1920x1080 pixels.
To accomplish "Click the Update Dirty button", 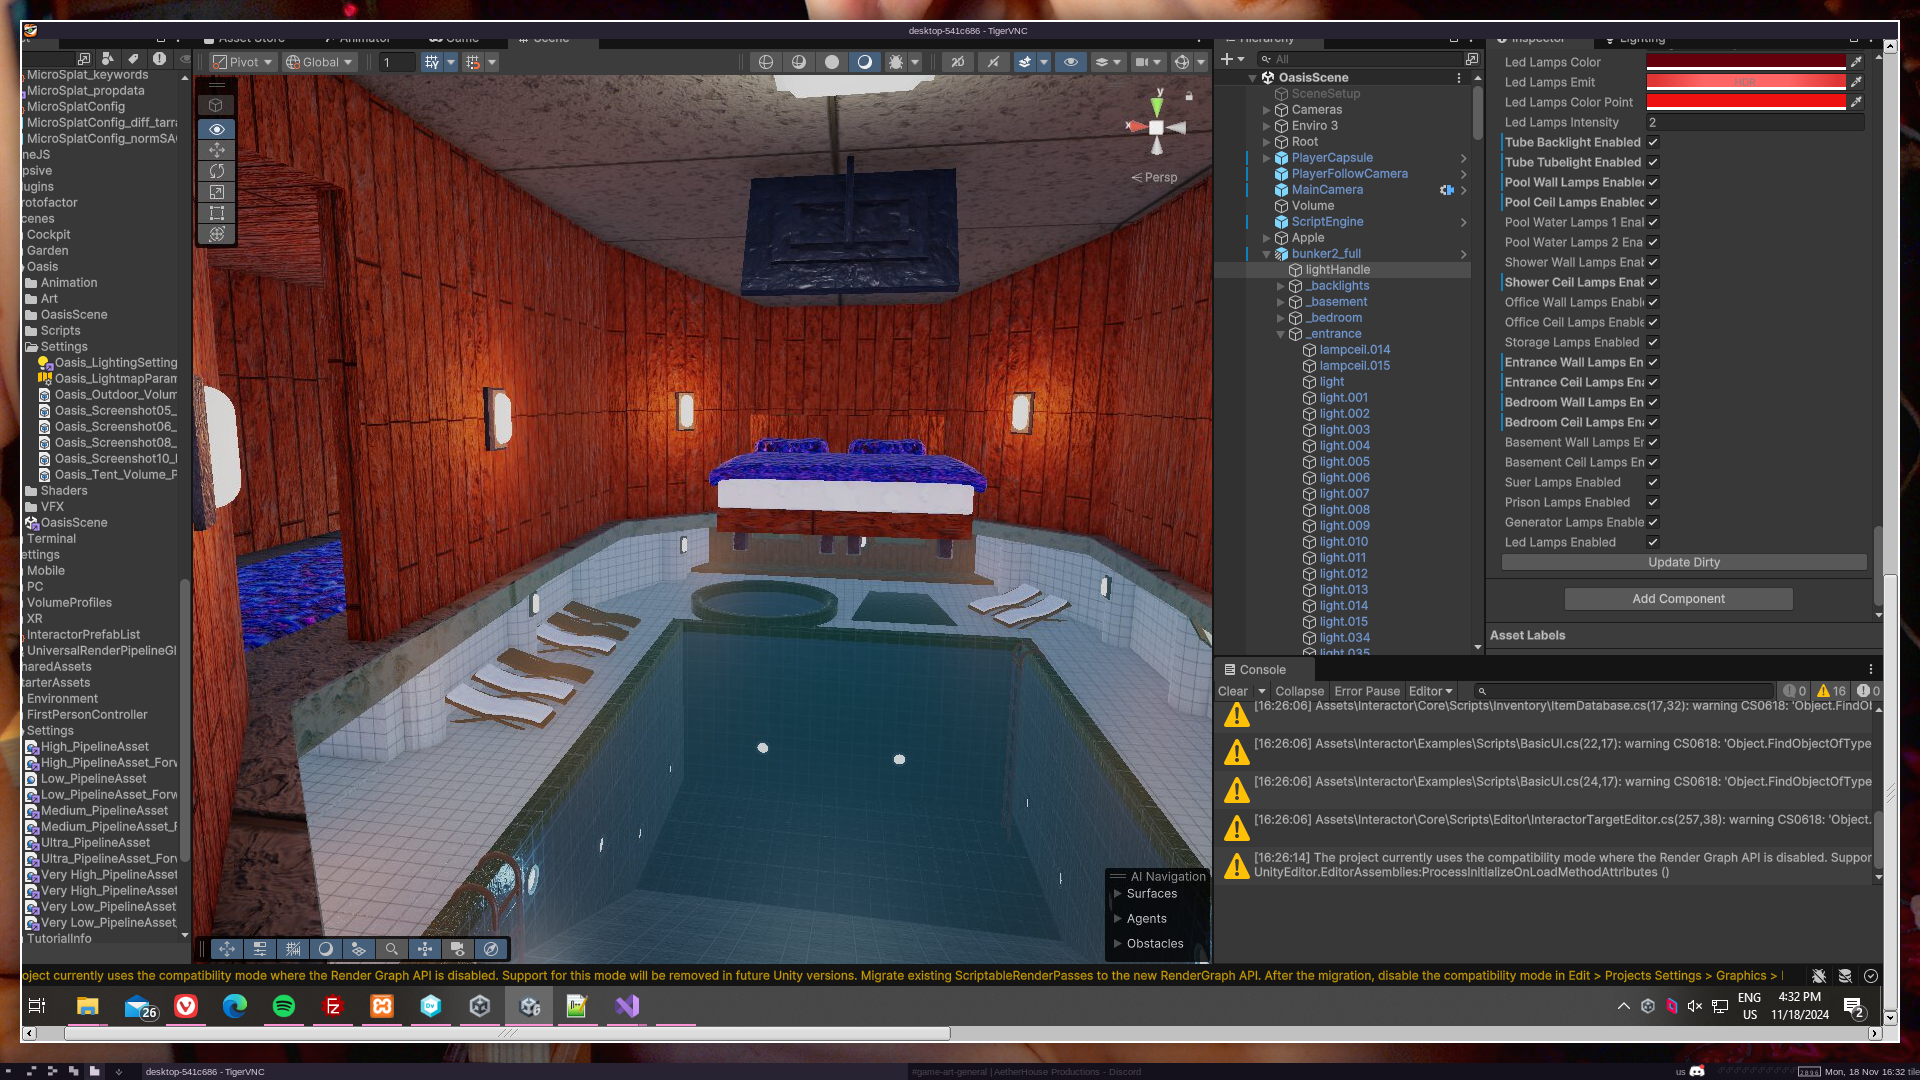I will pos(1683,562).
